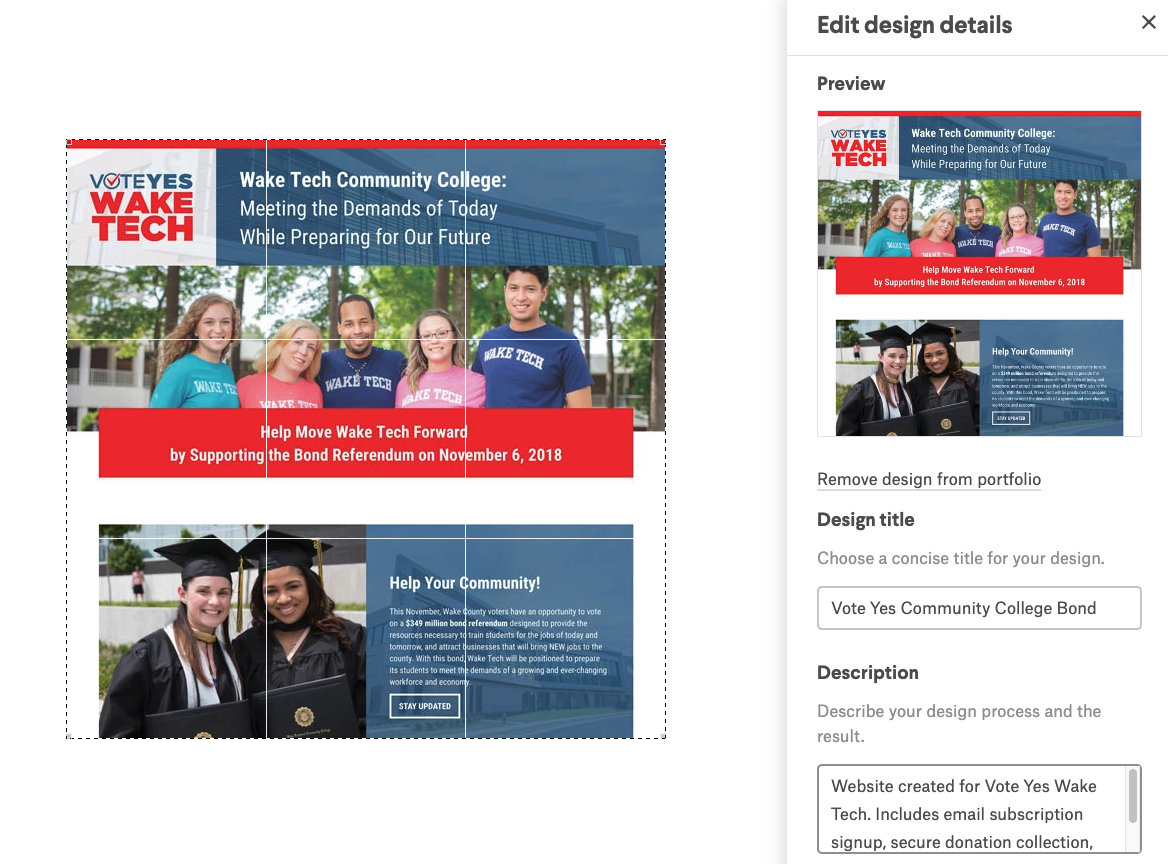Click the Help Your Community! heading
Viewport: 1168px width, 864px height.
coord(465,583)
